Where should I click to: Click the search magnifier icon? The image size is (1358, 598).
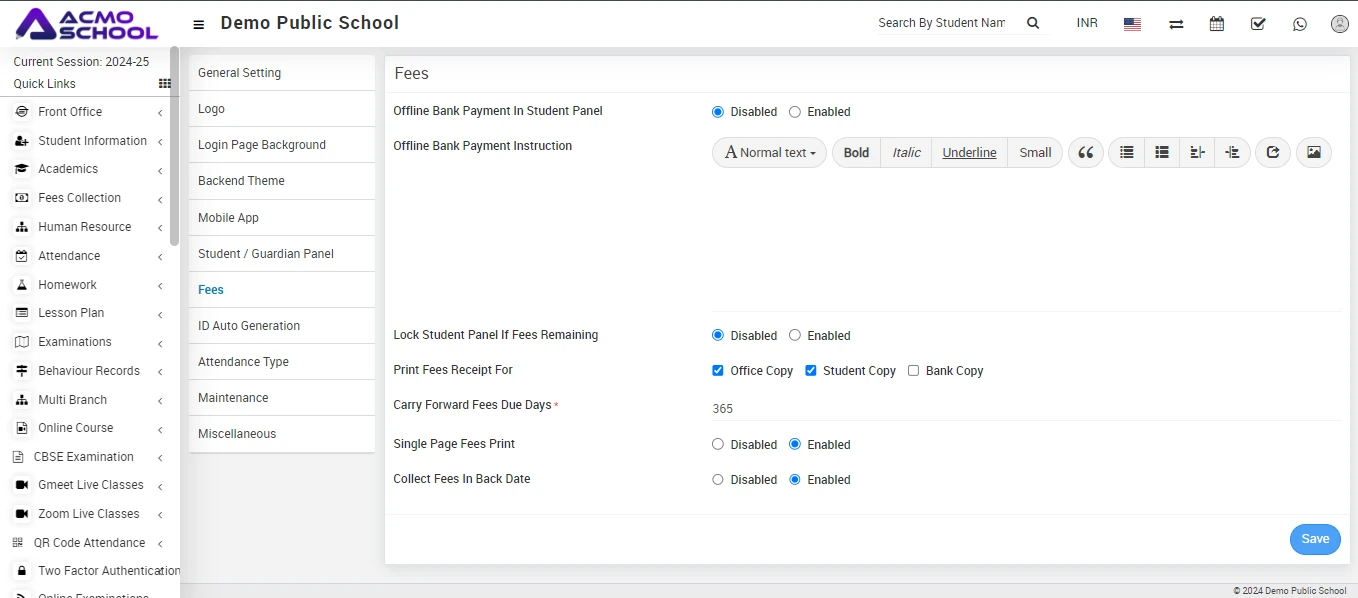pos(1033,23)
